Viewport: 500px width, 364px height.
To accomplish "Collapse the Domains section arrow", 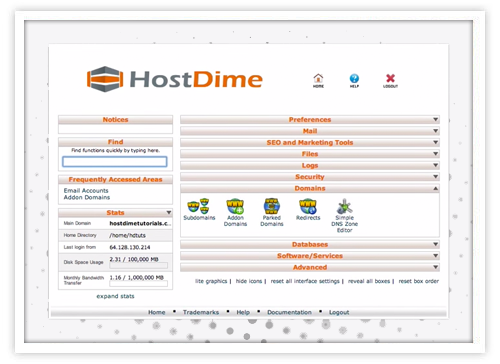I will pyautogui.click(x=435, y=188).
